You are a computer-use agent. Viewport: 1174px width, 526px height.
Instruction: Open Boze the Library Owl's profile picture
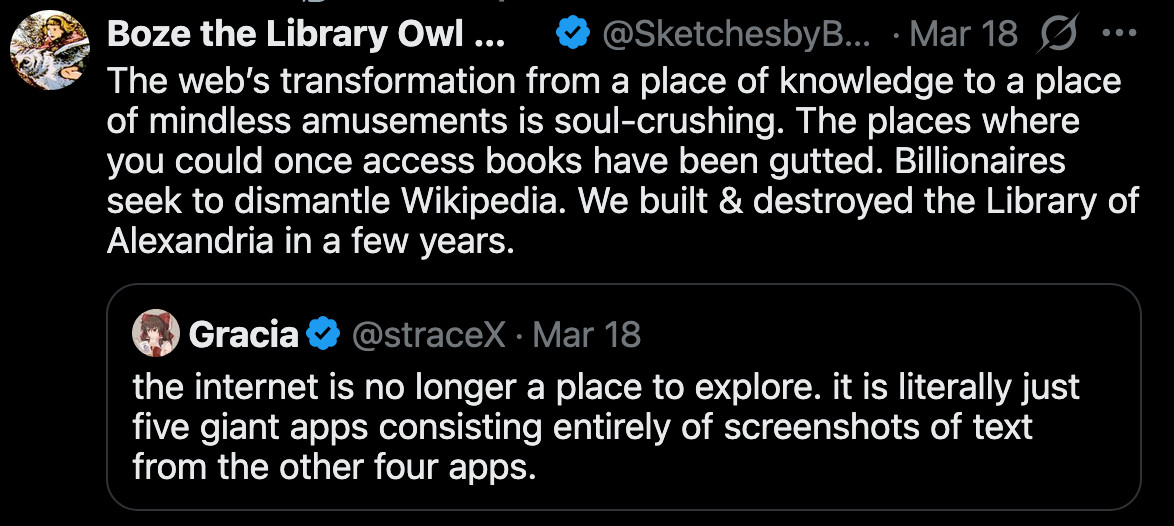point(49,50)
